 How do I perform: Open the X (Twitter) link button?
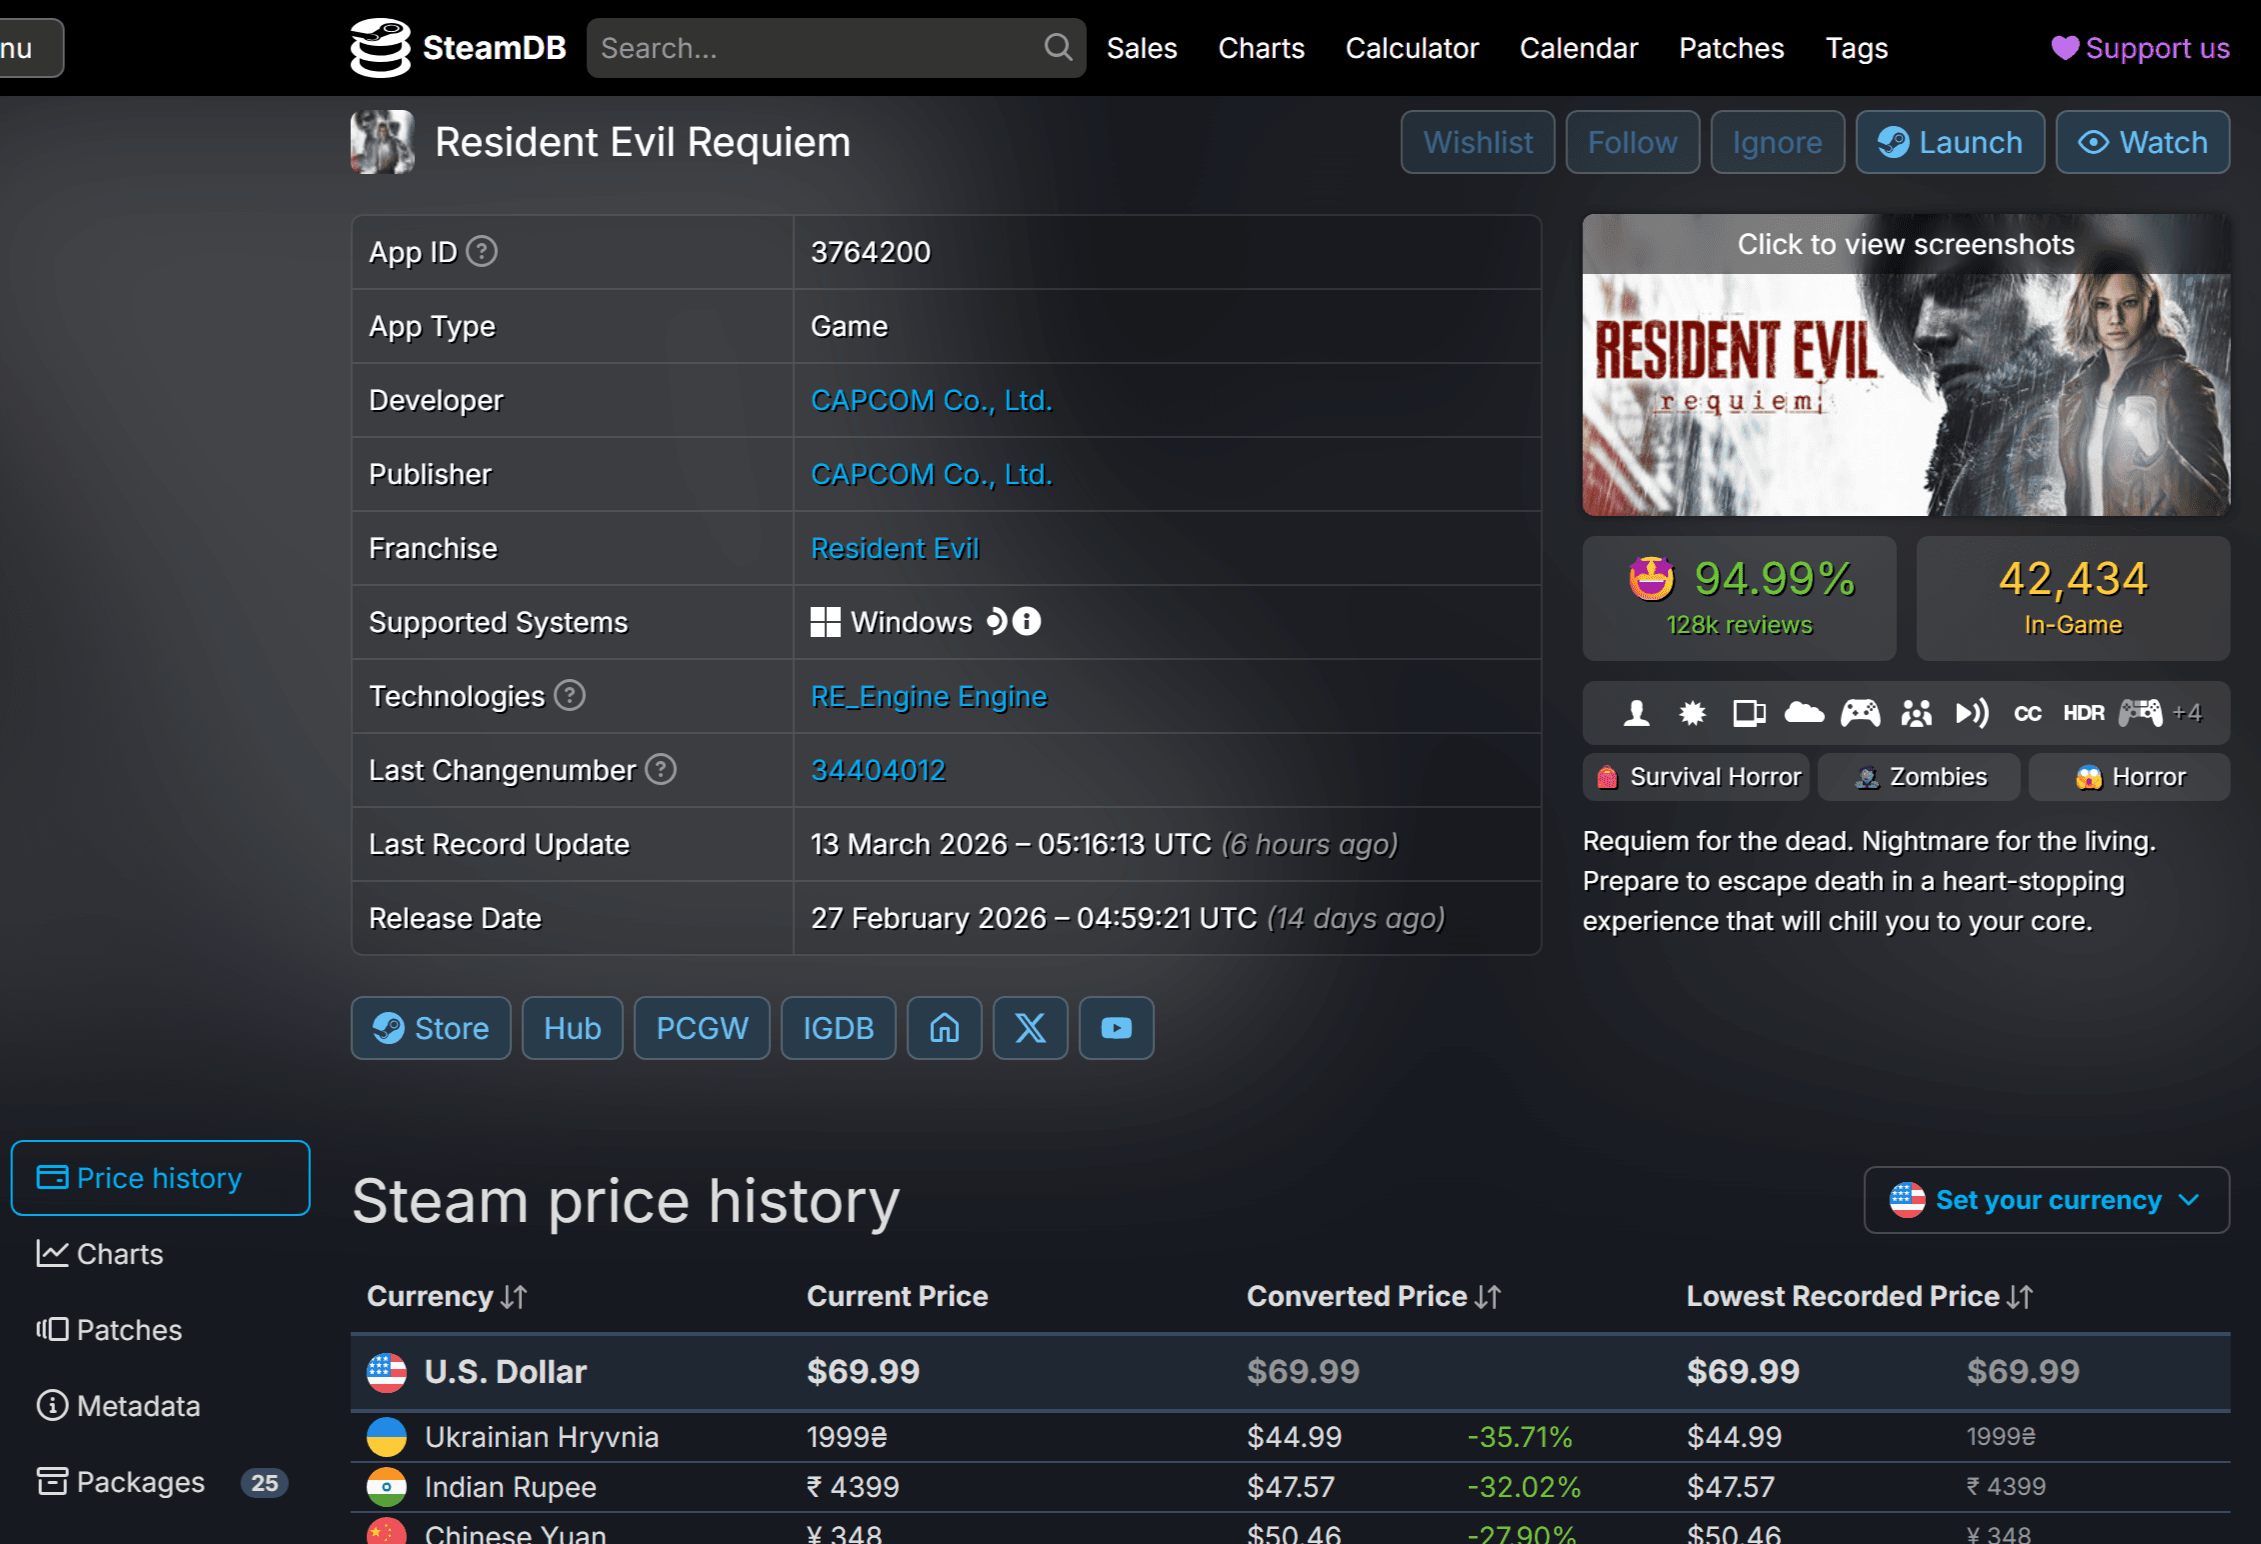tap(1031, 1028)
